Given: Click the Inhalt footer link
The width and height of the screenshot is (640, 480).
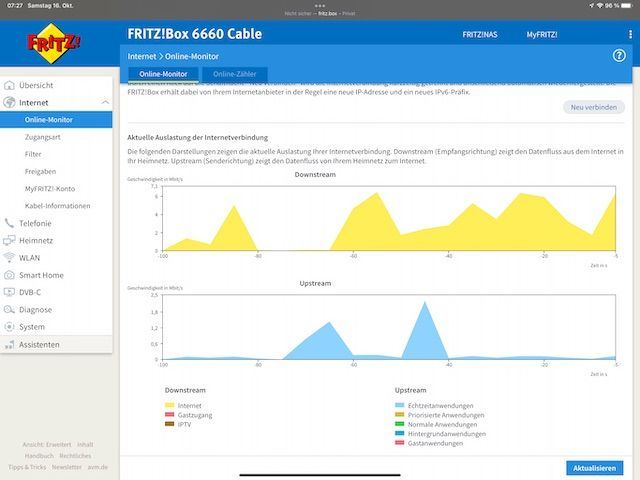Looking at the screenshot, I should [85, 444].
